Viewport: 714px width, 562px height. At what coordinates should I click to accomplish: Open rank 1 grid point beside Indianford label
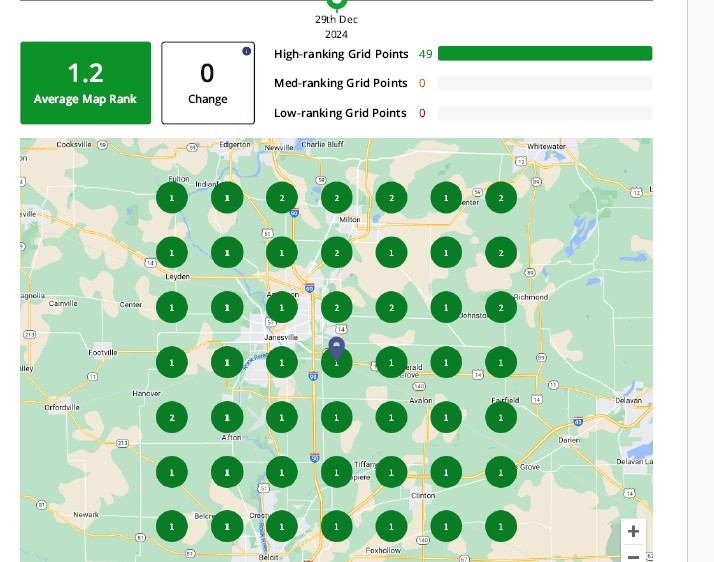point(227,198)
